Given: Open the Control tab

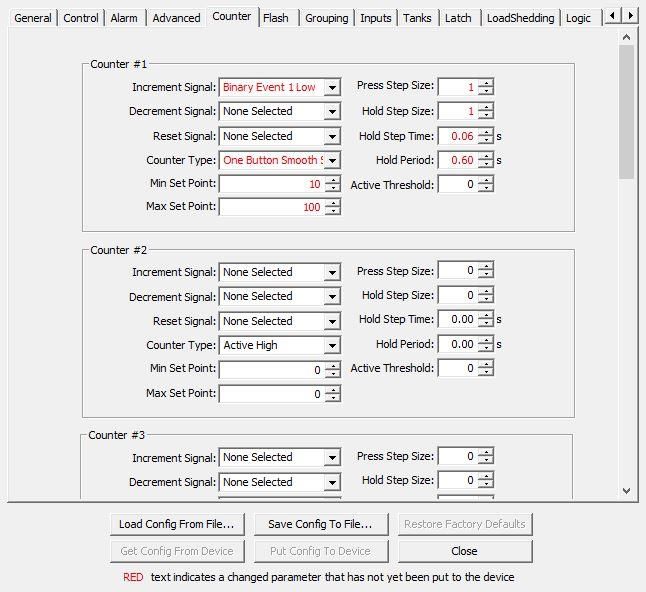Looking at the screenshot, I should [x=81, y=18].
